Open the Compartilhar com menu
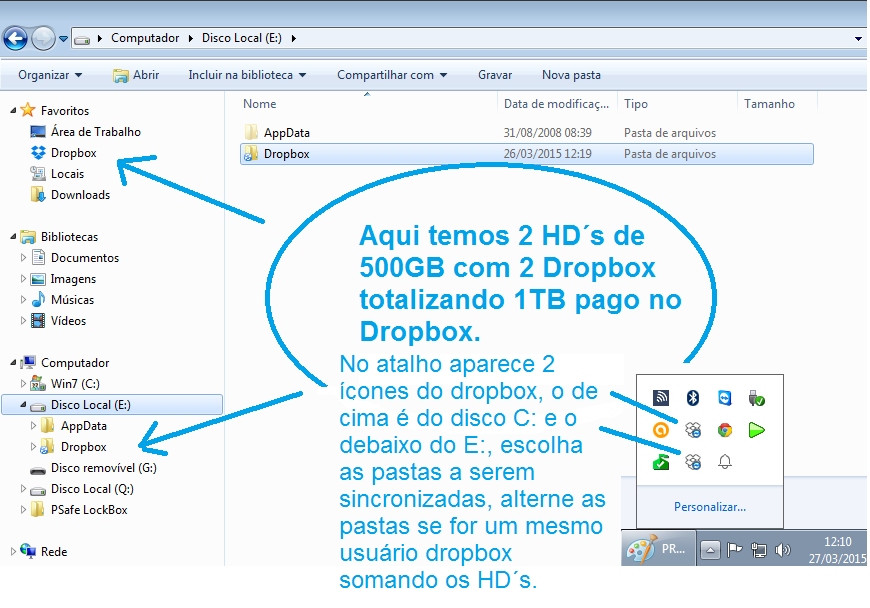This screenshot has width=870, height=608. coord(389,74)
